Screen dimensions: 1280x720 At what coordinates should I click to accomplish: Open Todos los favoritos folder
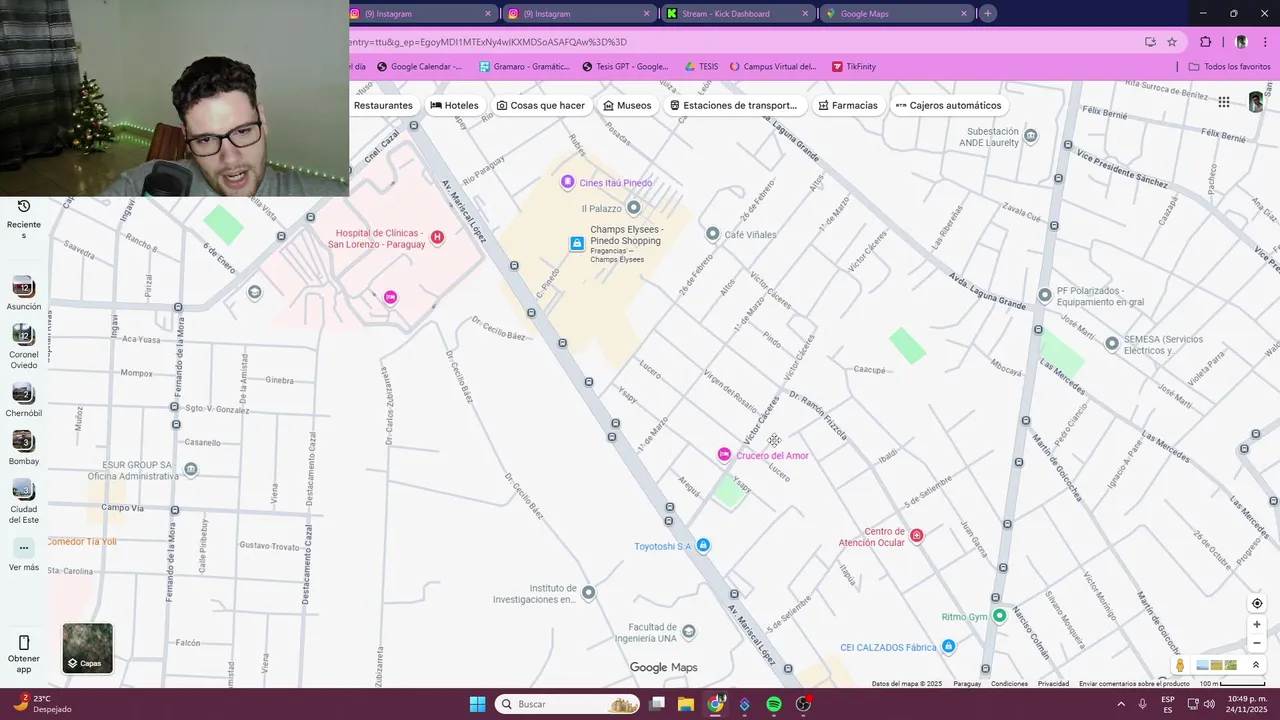[x=1229, y=67]
